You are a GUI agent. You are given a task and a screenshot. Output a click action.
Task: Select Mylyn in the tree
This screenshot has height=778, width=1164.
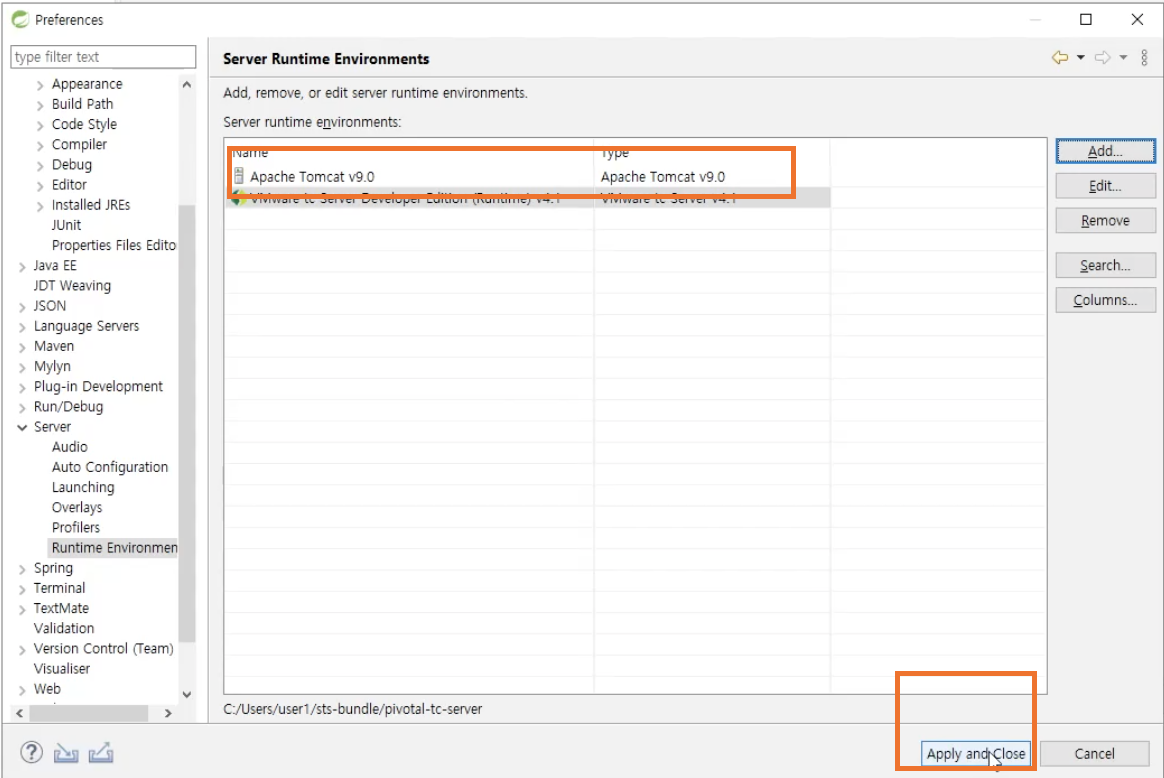click(52, 366)
